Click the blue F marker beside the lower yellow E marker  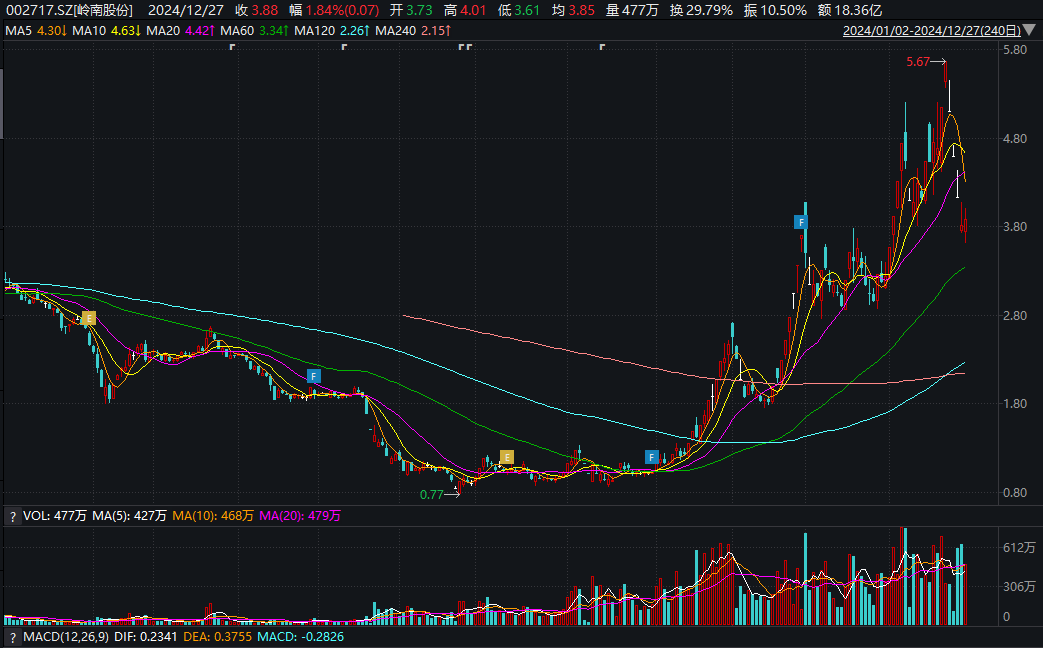pyautogui.click(x=652, y=457)
